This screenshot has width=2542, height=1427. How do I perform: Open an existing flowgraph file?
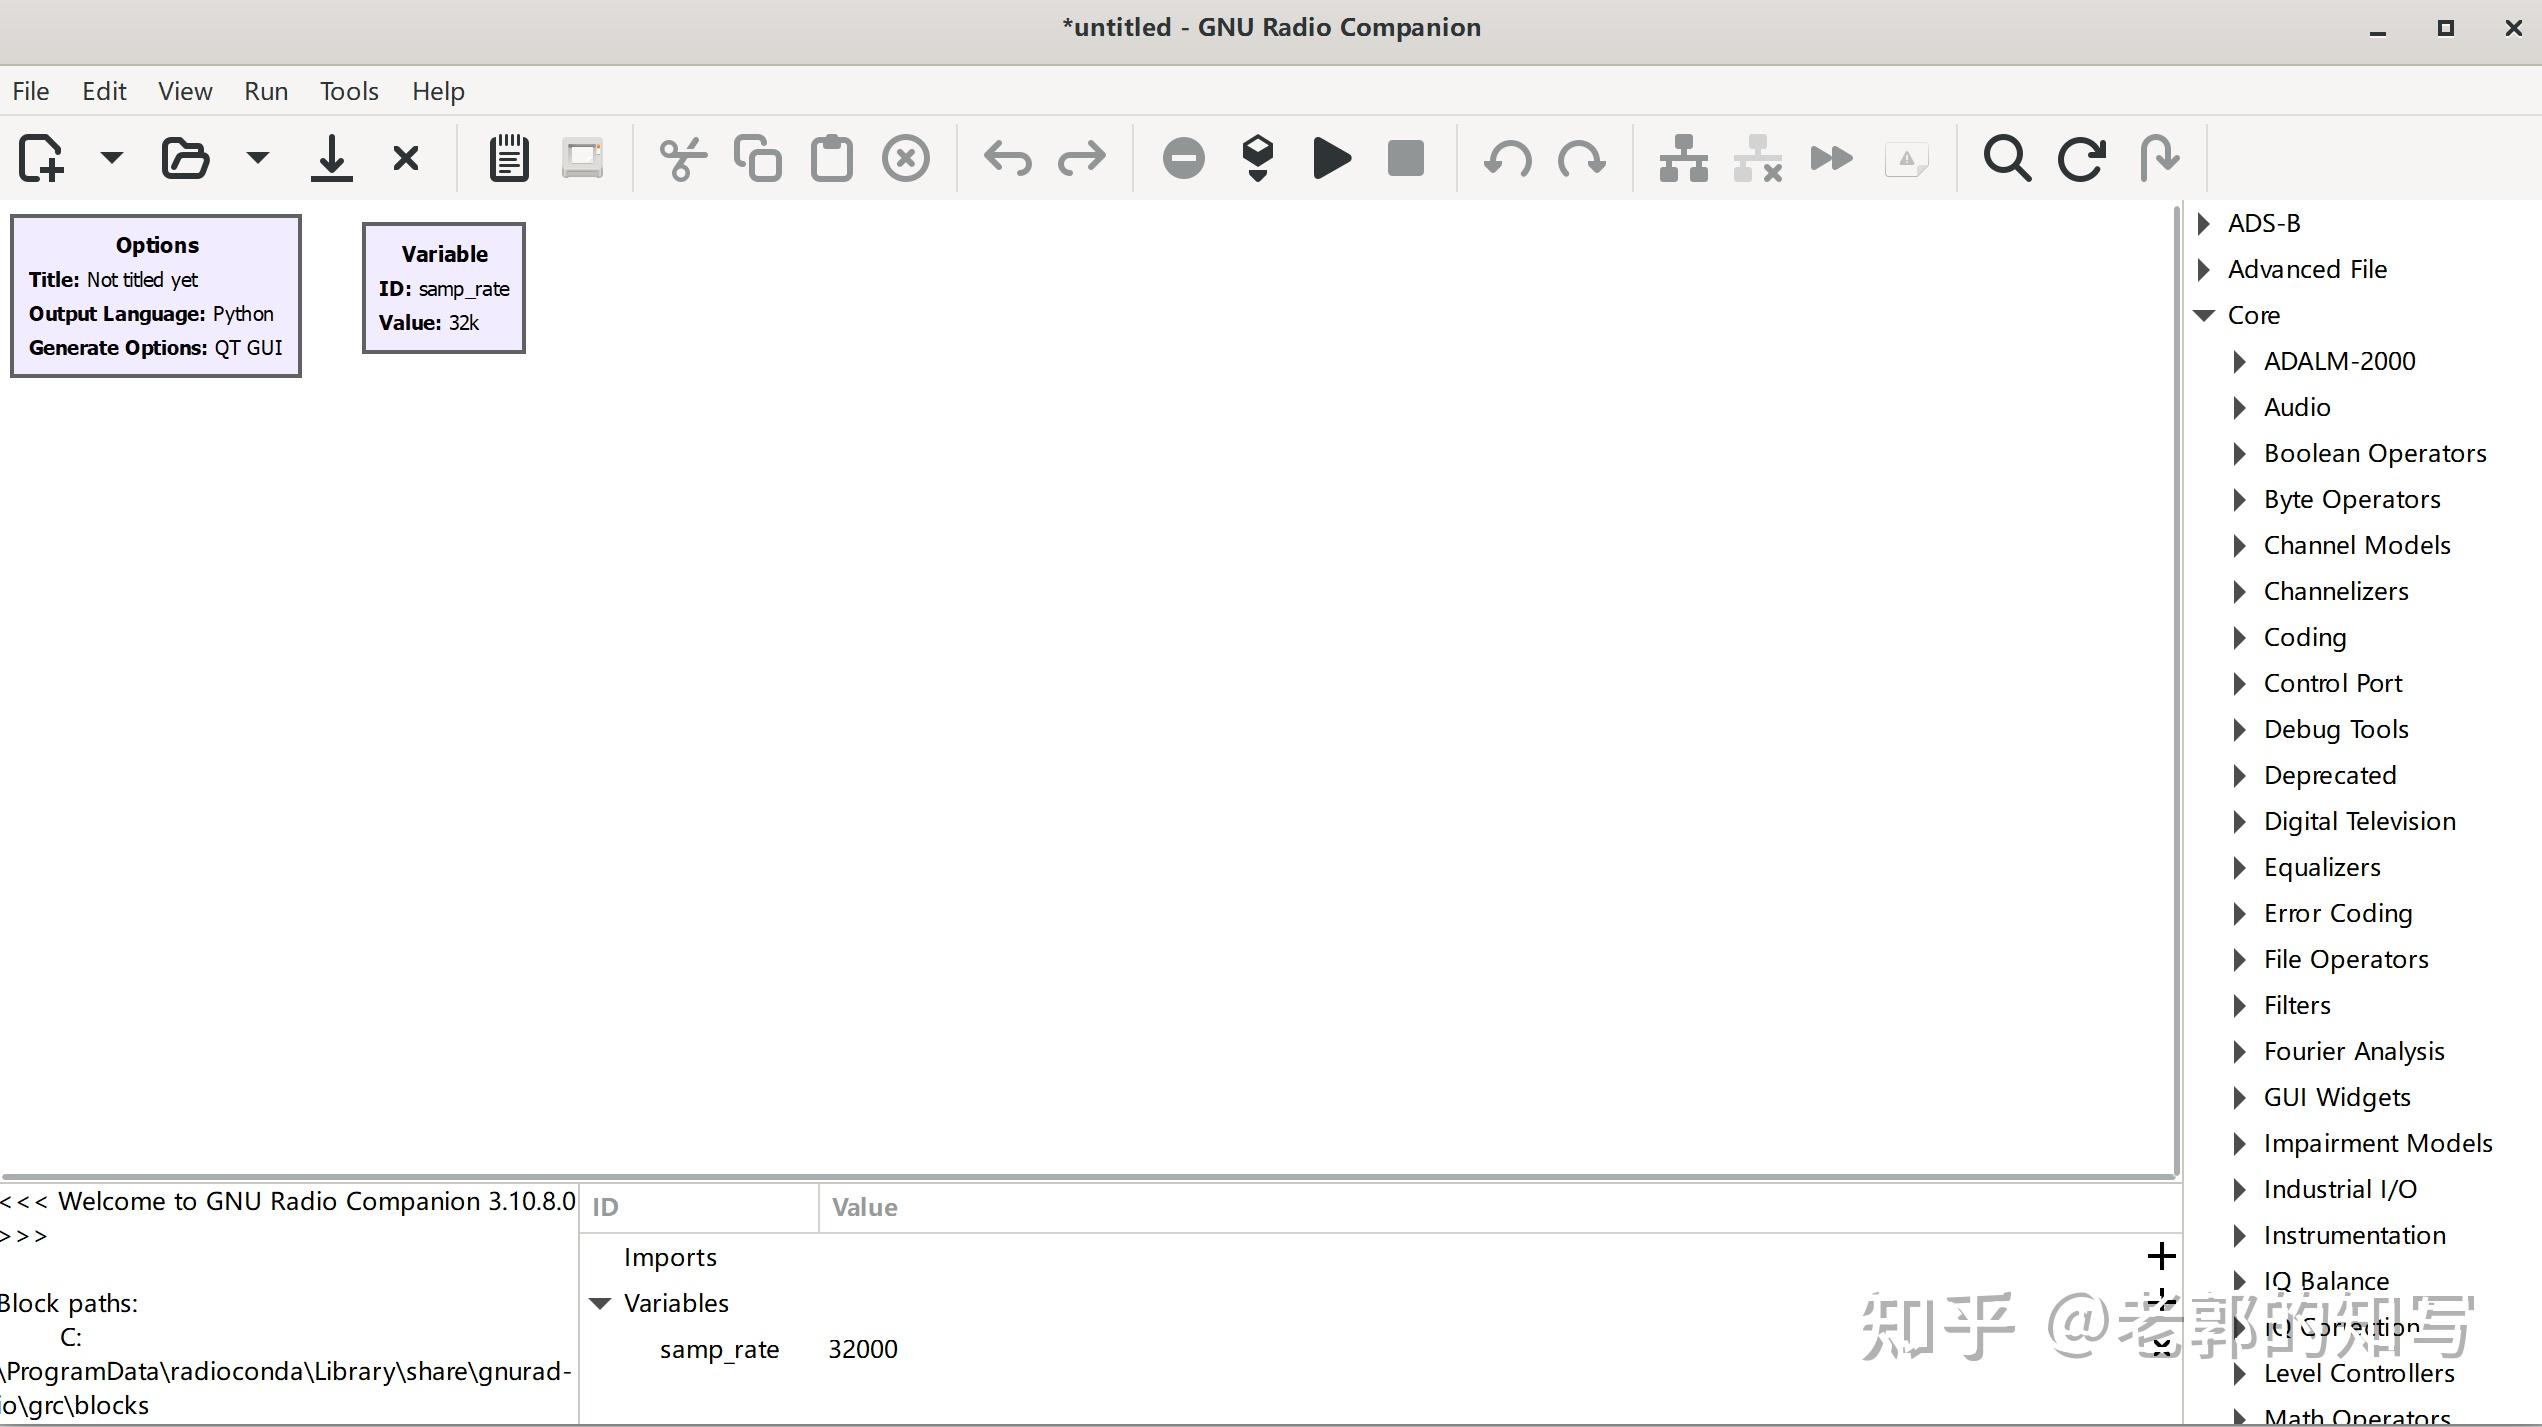(185, 157)
